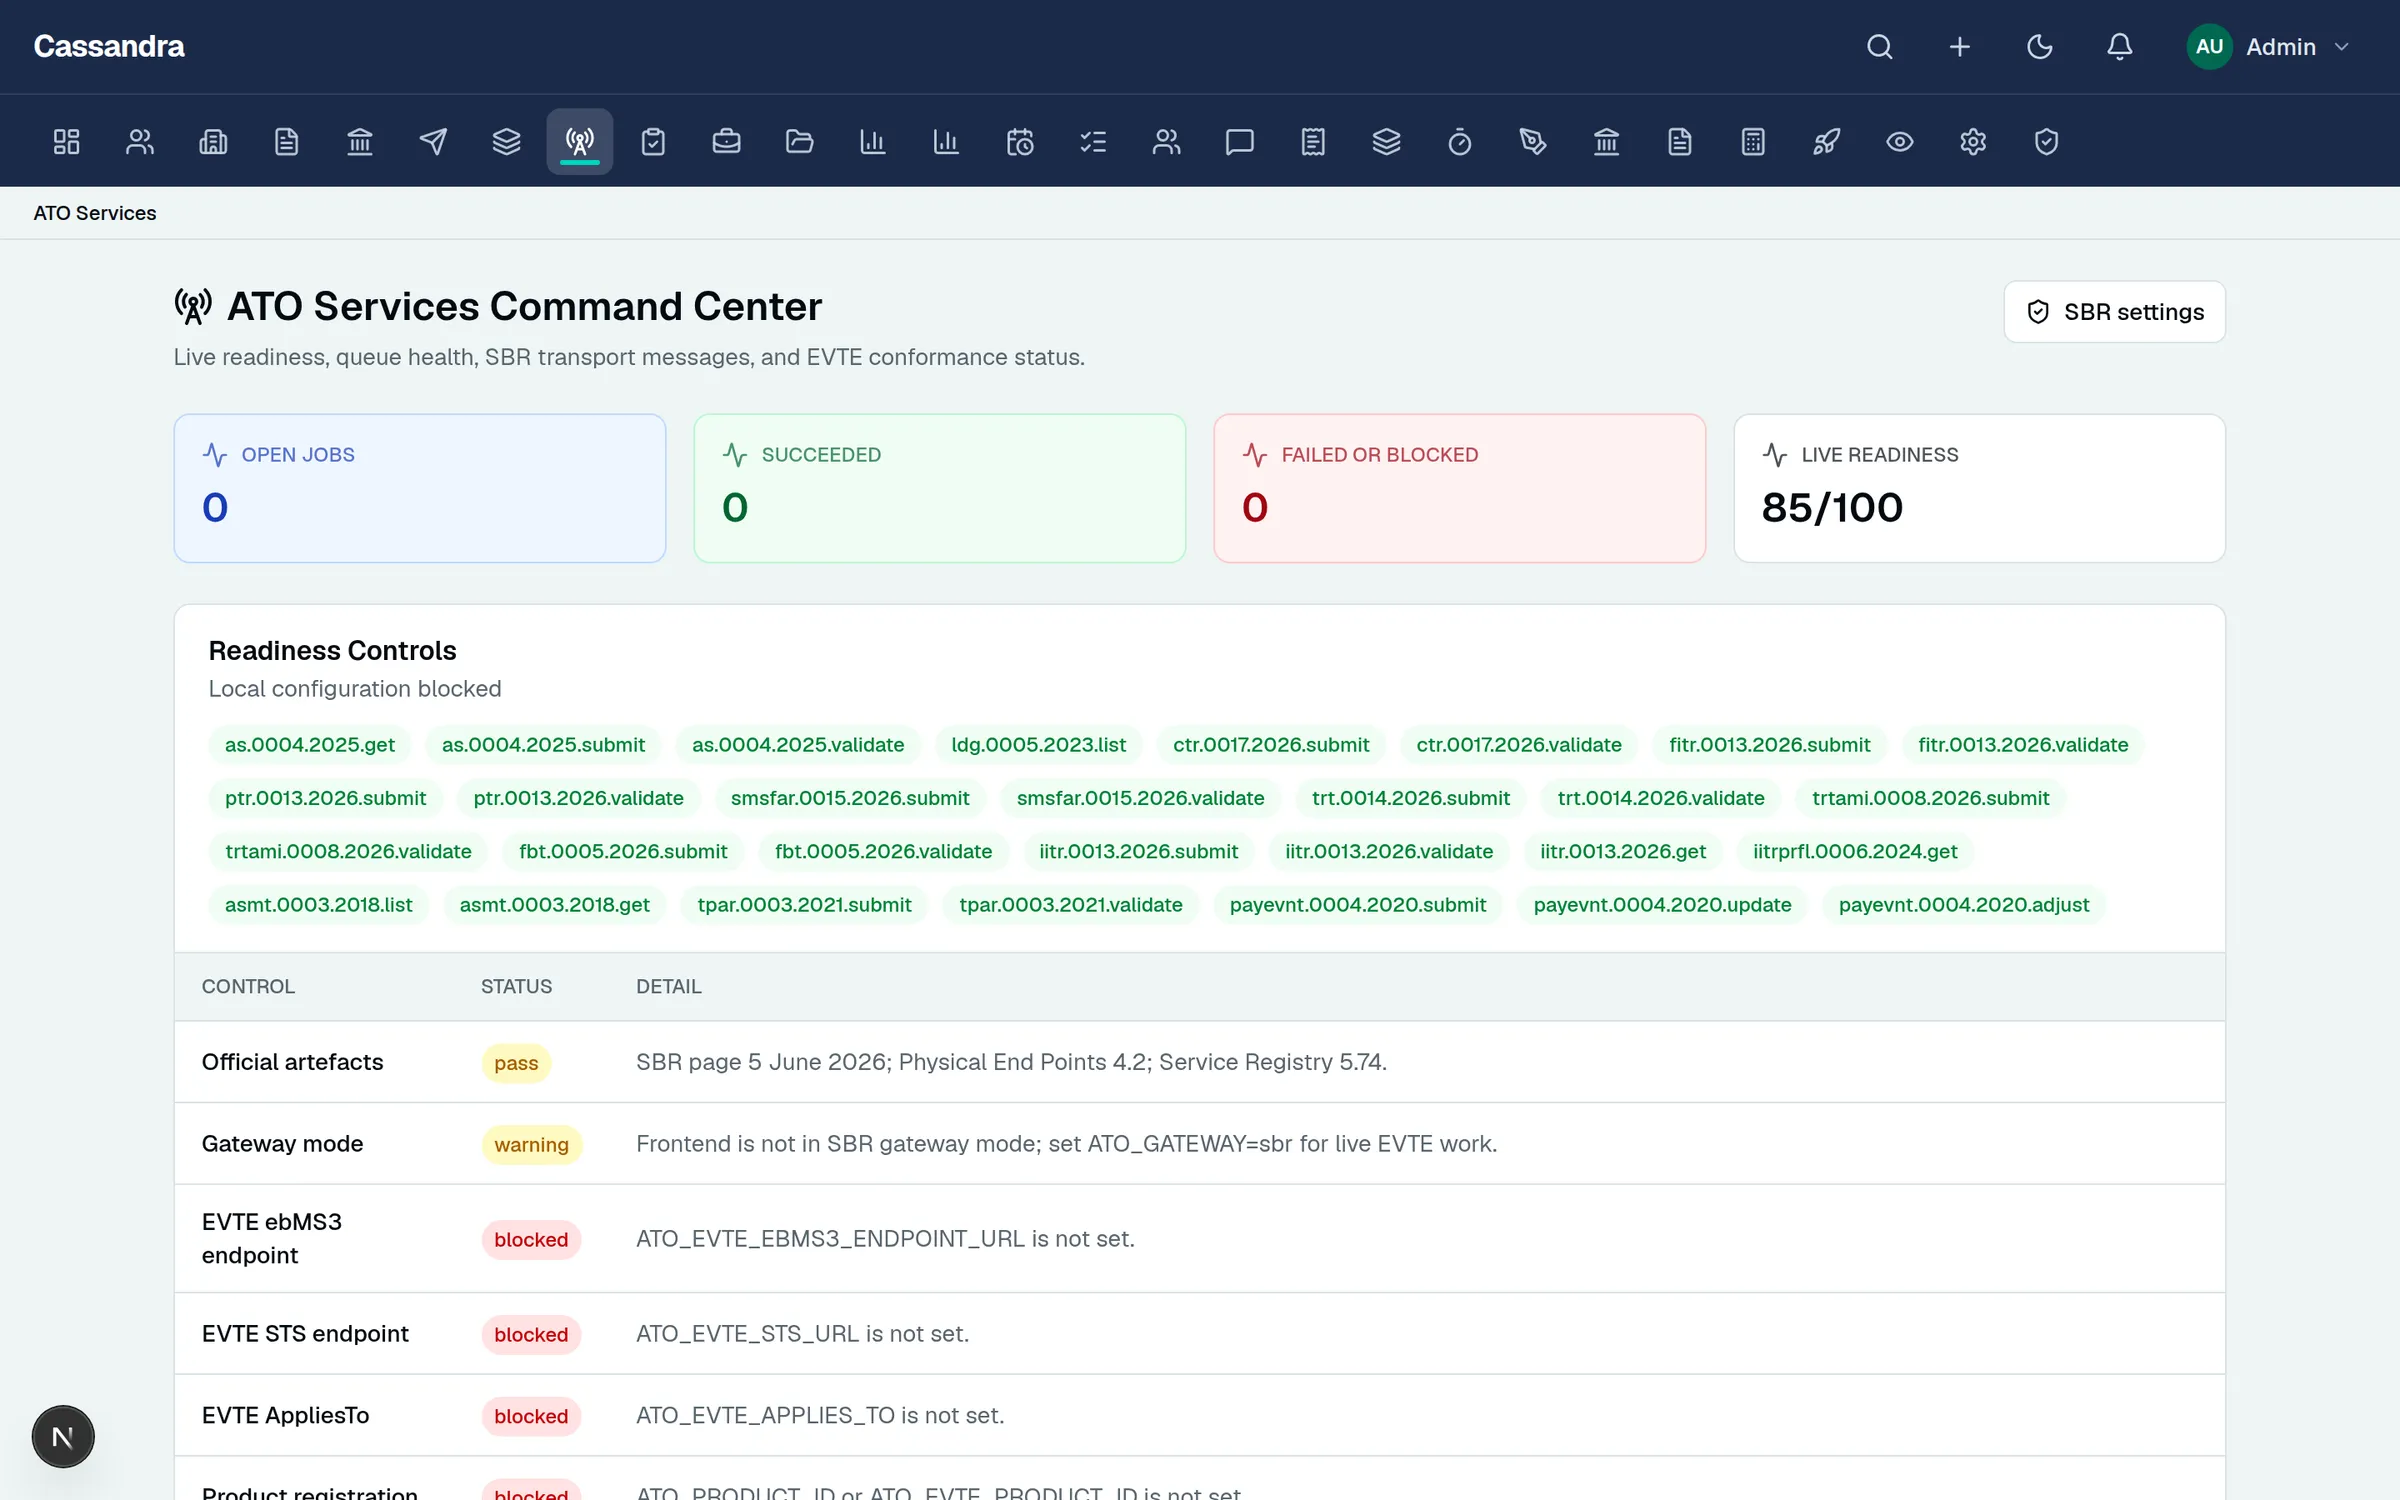Click the smsfar.0015.2026.submit tag
Image resolution: width=2400 pixels, height=1500 pixels.
850,798
